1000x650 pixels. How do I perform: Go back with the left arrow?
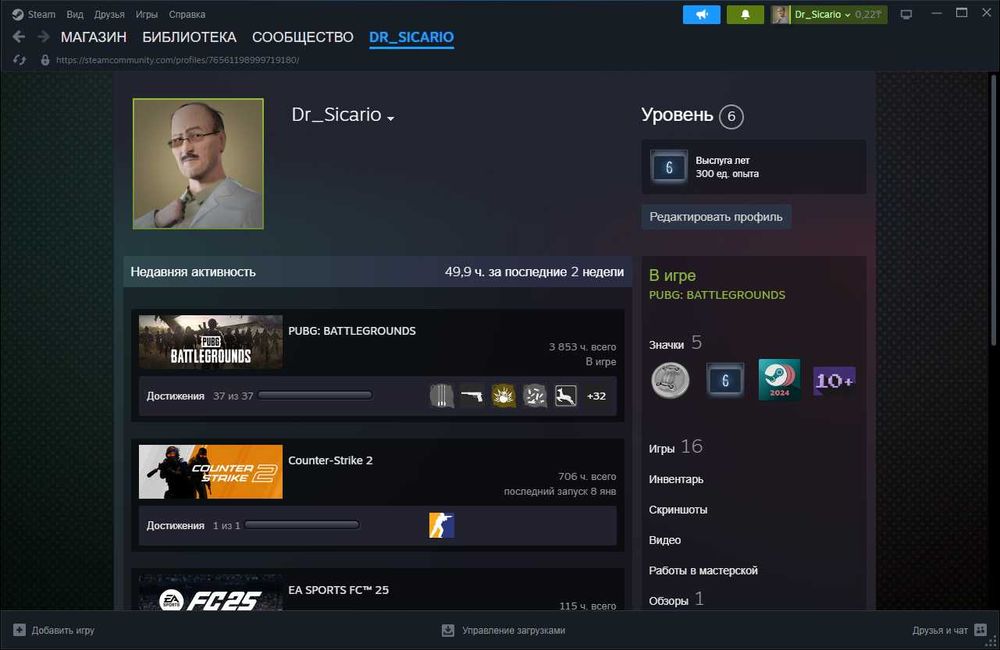(19, 37)
